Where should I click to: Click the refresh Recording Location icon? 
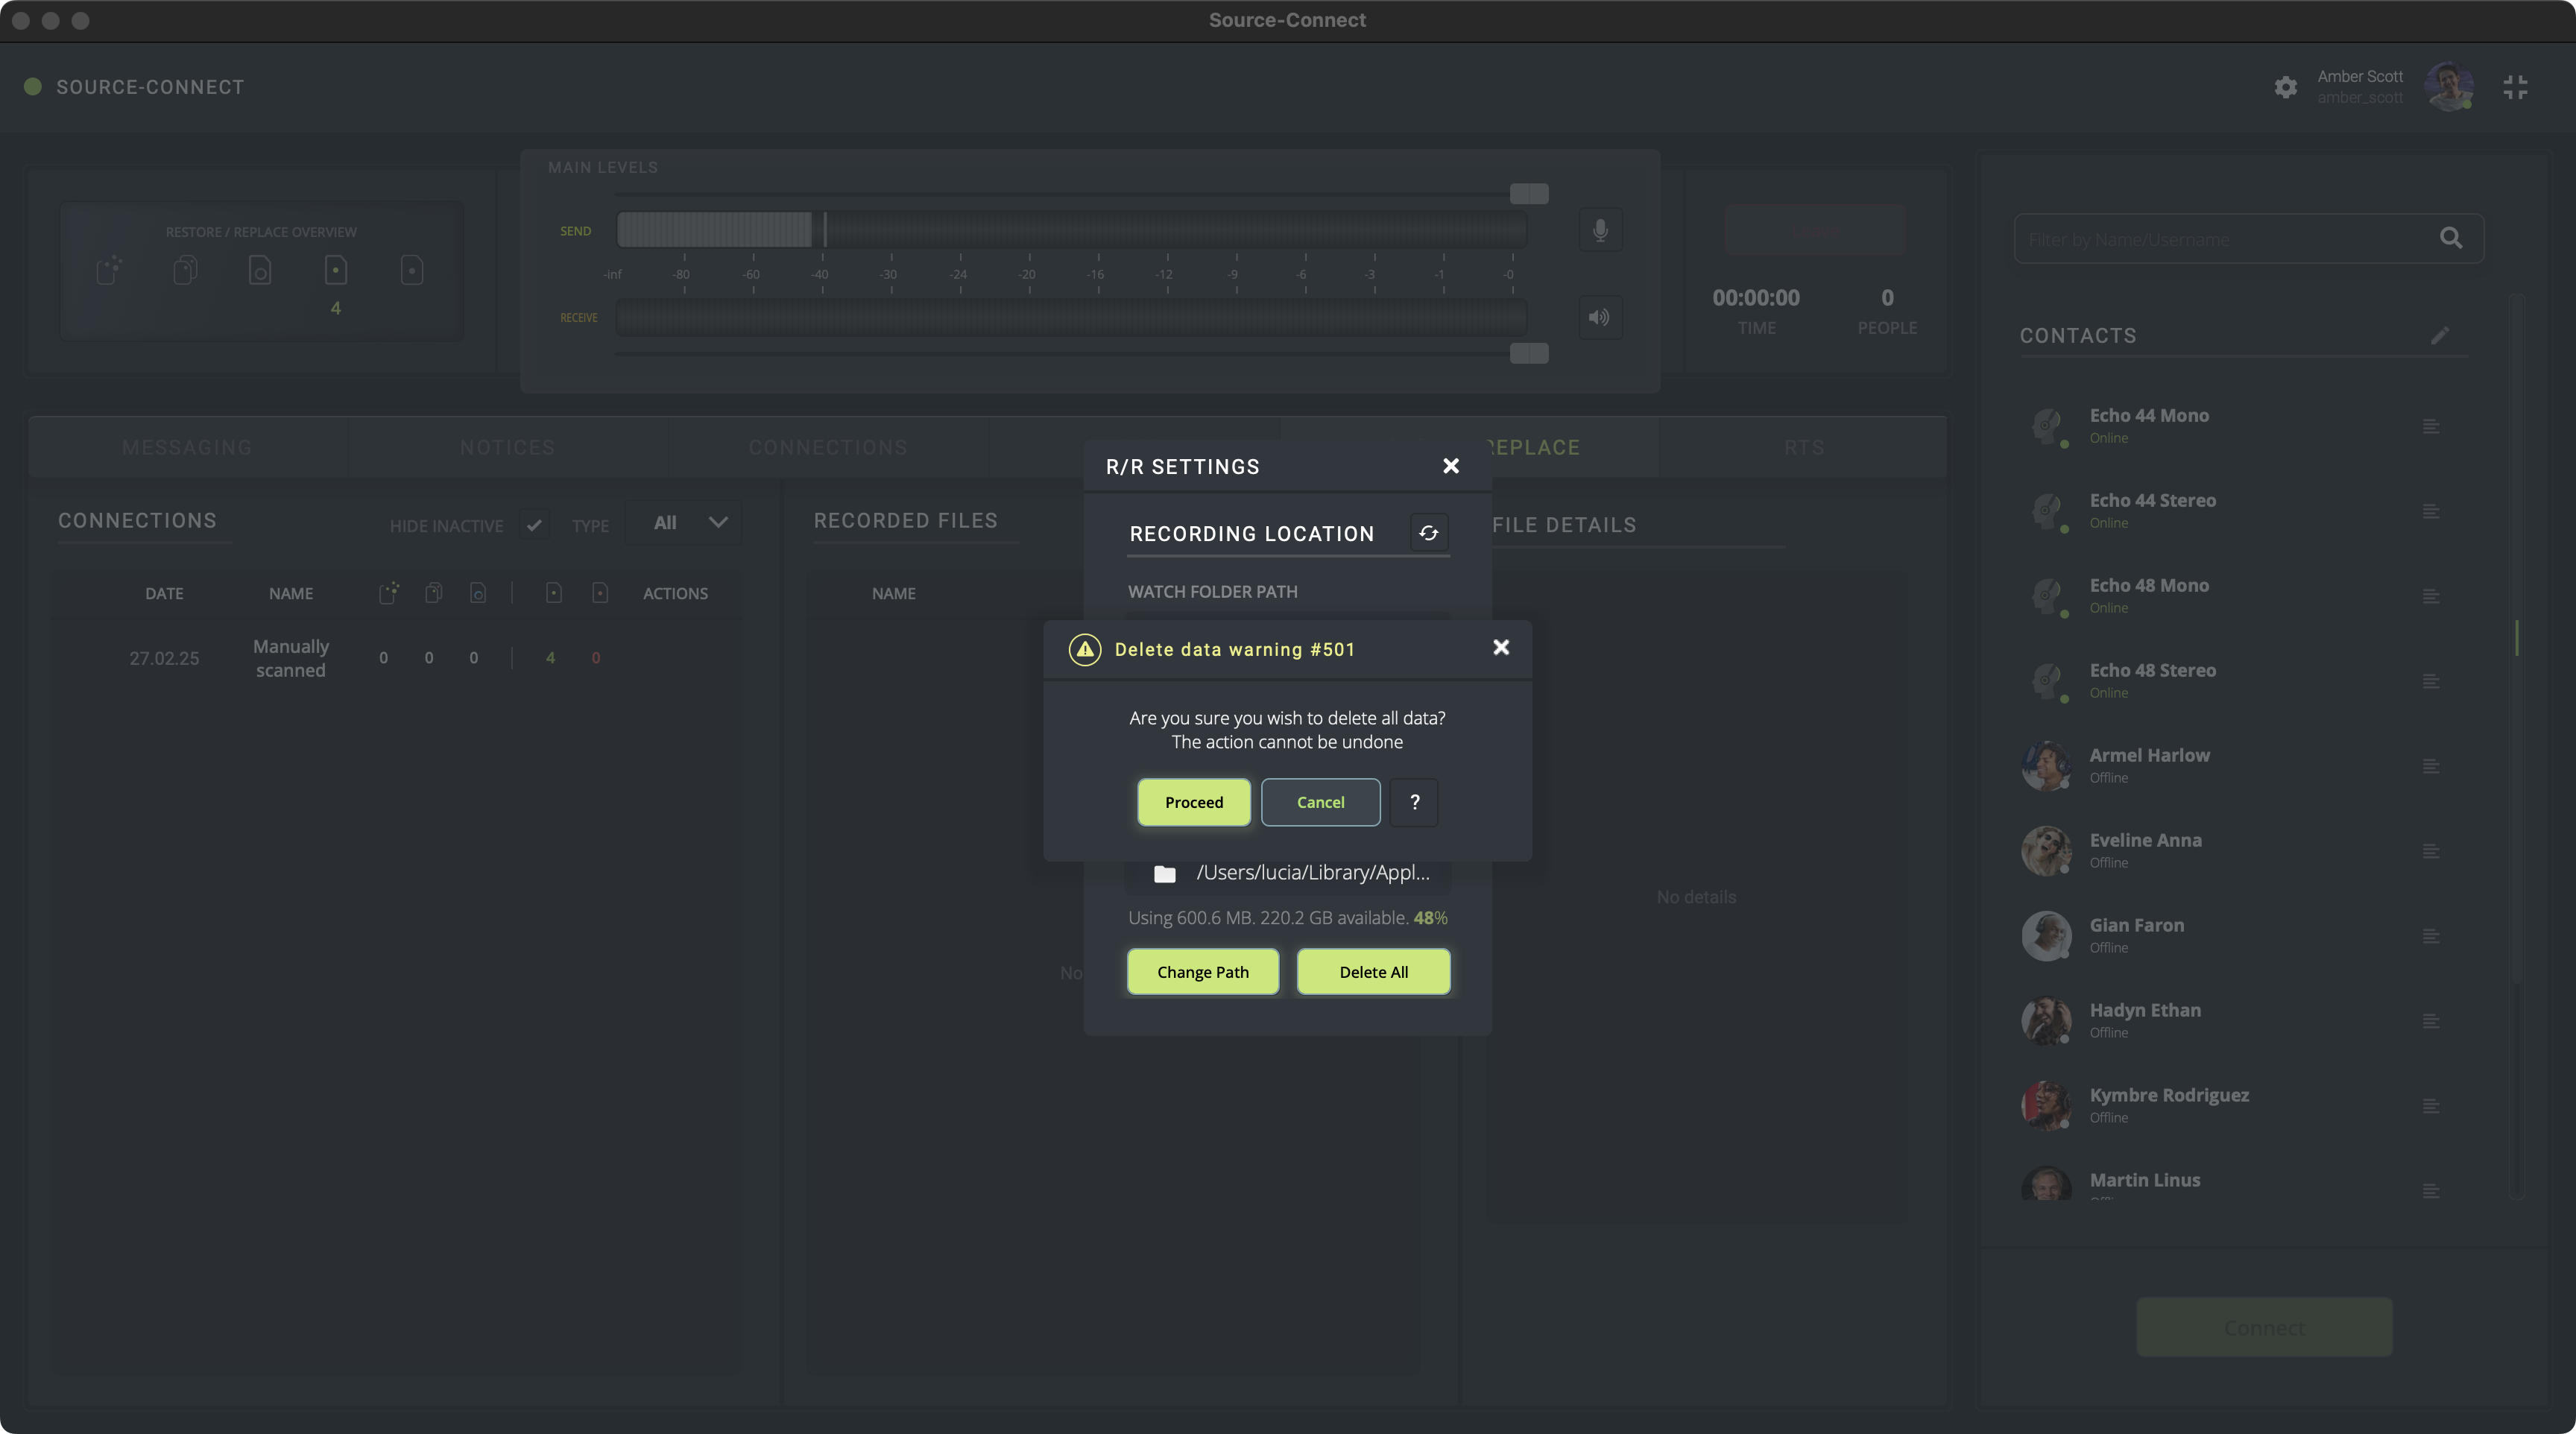pyautogui.click(x=1428, y=533)
